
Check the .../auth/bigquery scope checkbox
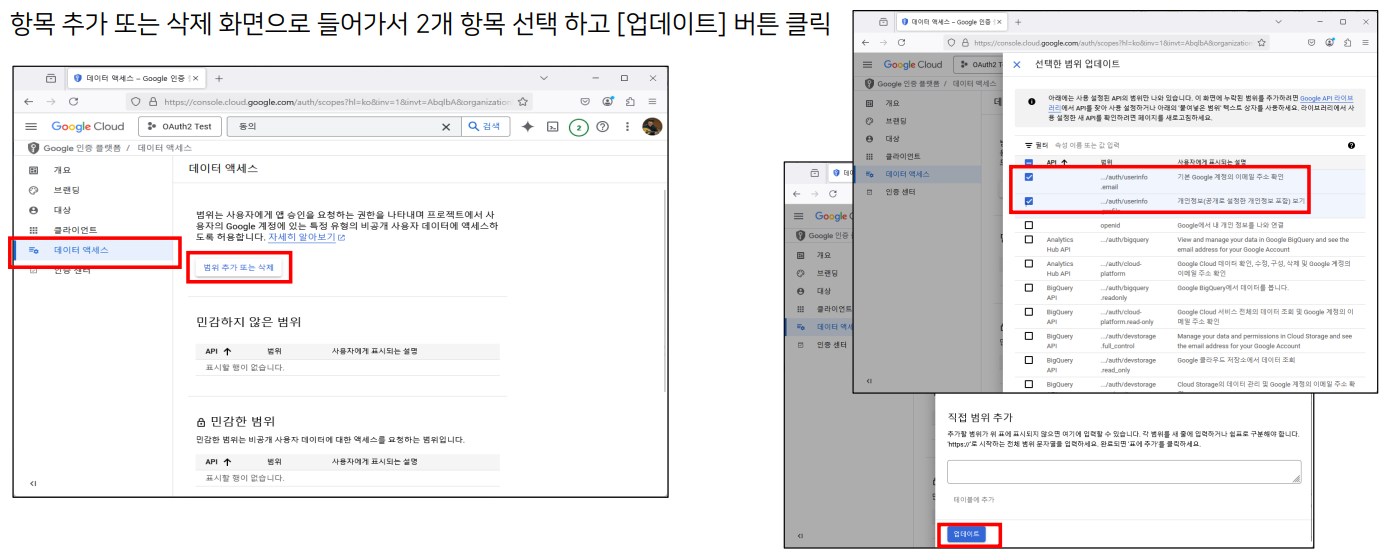pyautogui.click(x=1029, y=240)
